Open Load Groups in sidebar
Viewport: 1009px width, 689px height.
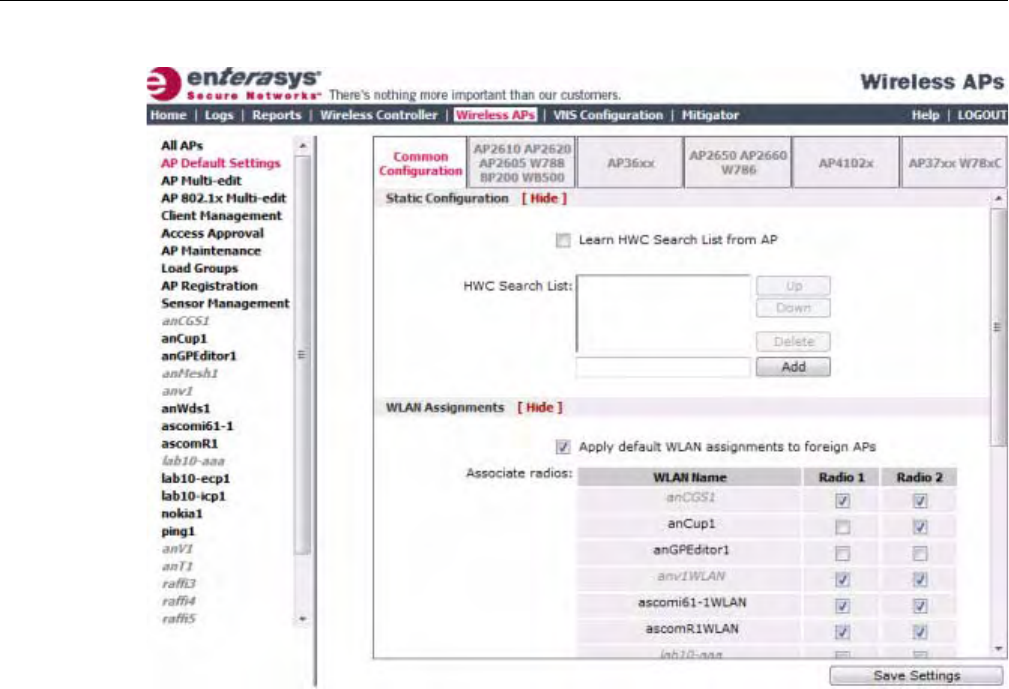199,268
